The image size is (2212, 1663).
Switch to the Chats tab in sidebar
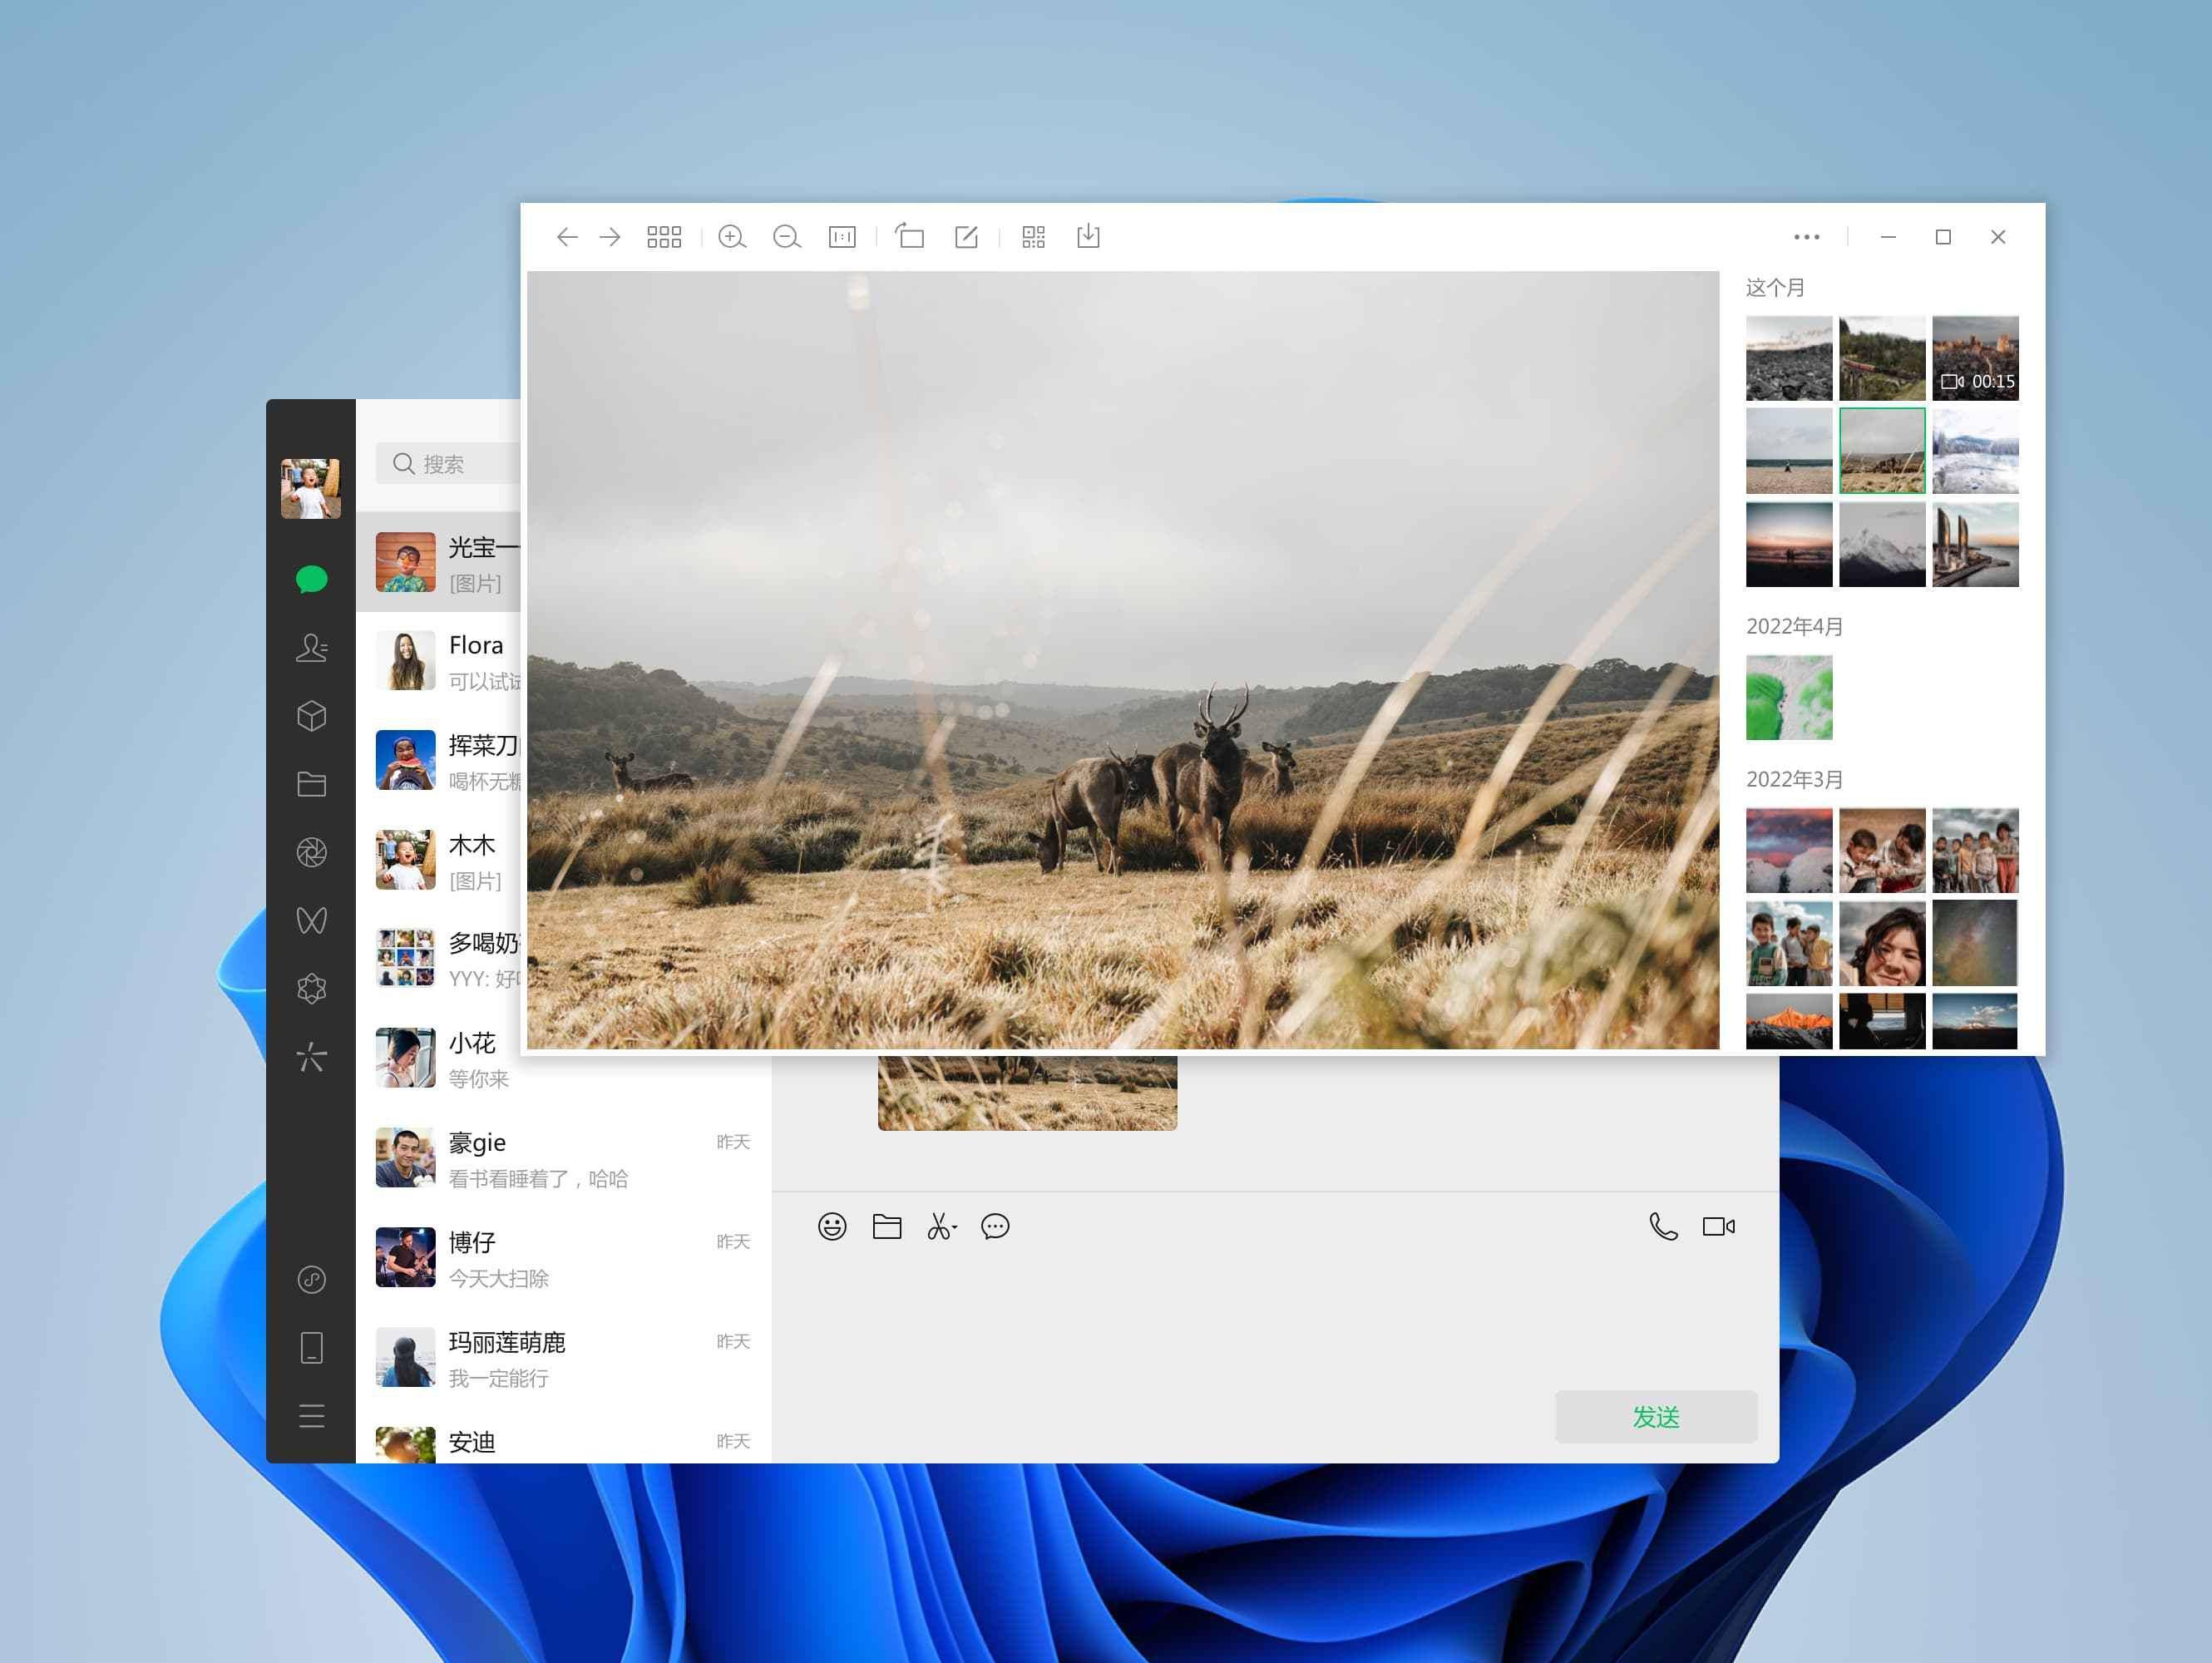pos(311,580)
